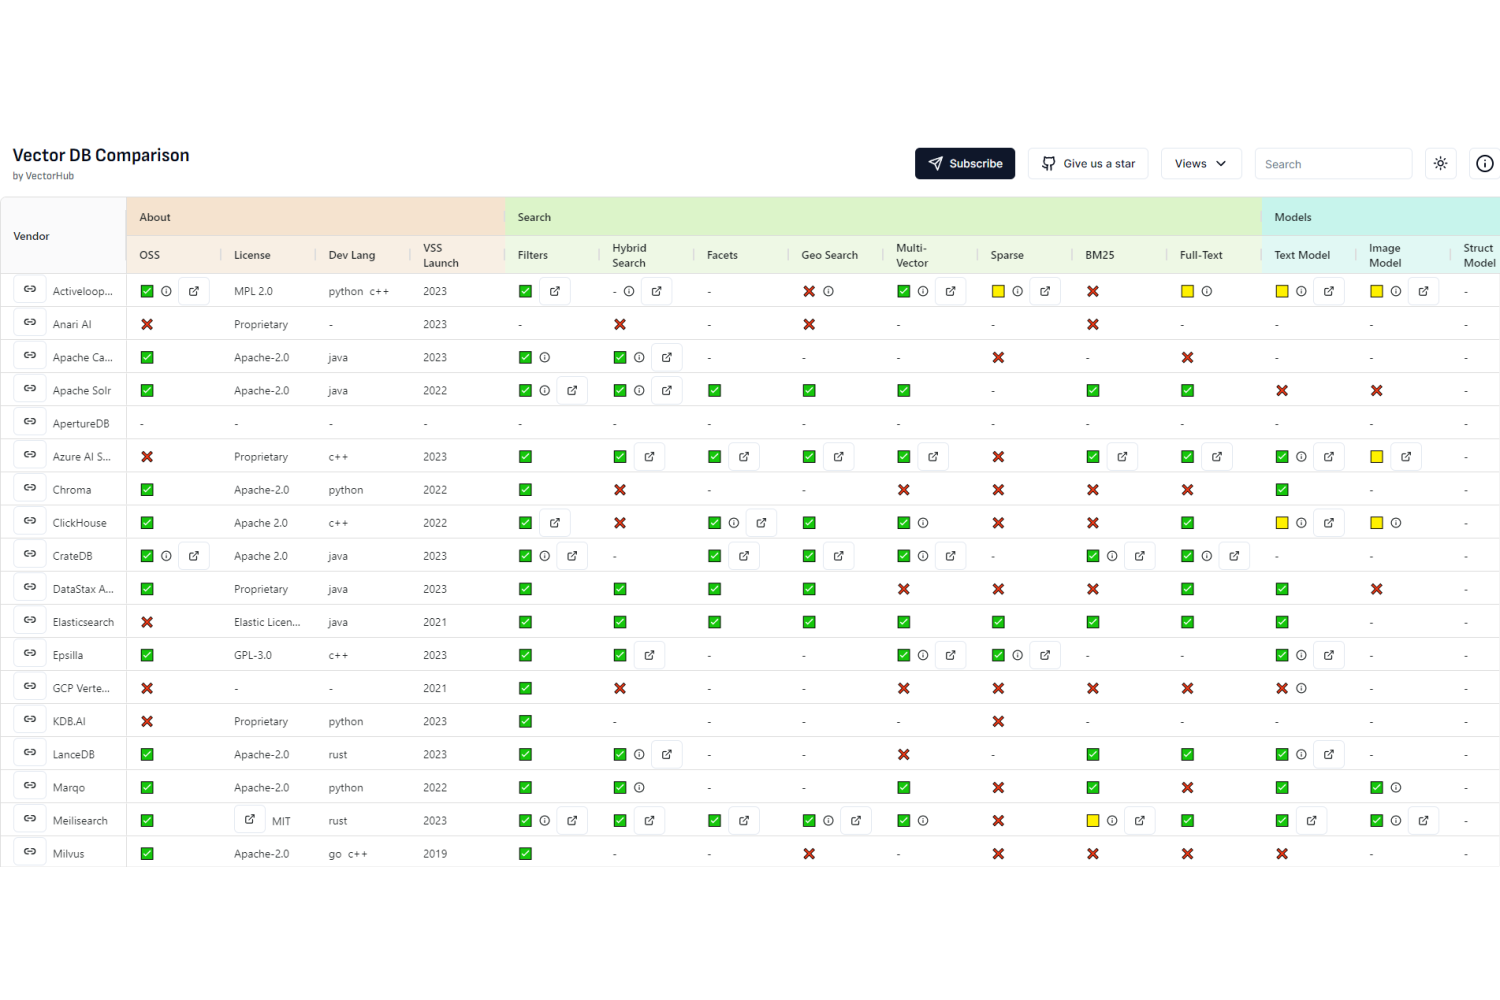The image size is (1500, 1000).
Task: Open the link icon beside Elasticsearch
Action: tap(30, 620)
